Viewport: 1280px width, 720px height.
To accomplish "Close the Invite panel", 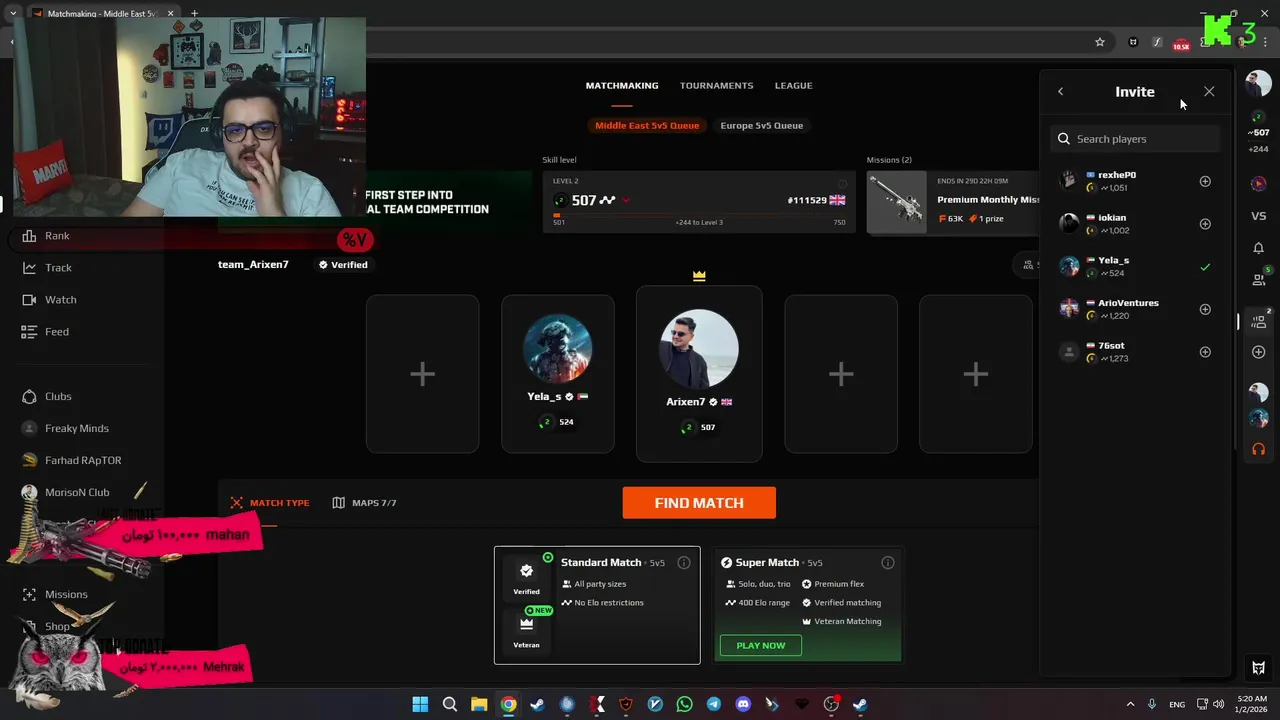I will point(1209,91).
